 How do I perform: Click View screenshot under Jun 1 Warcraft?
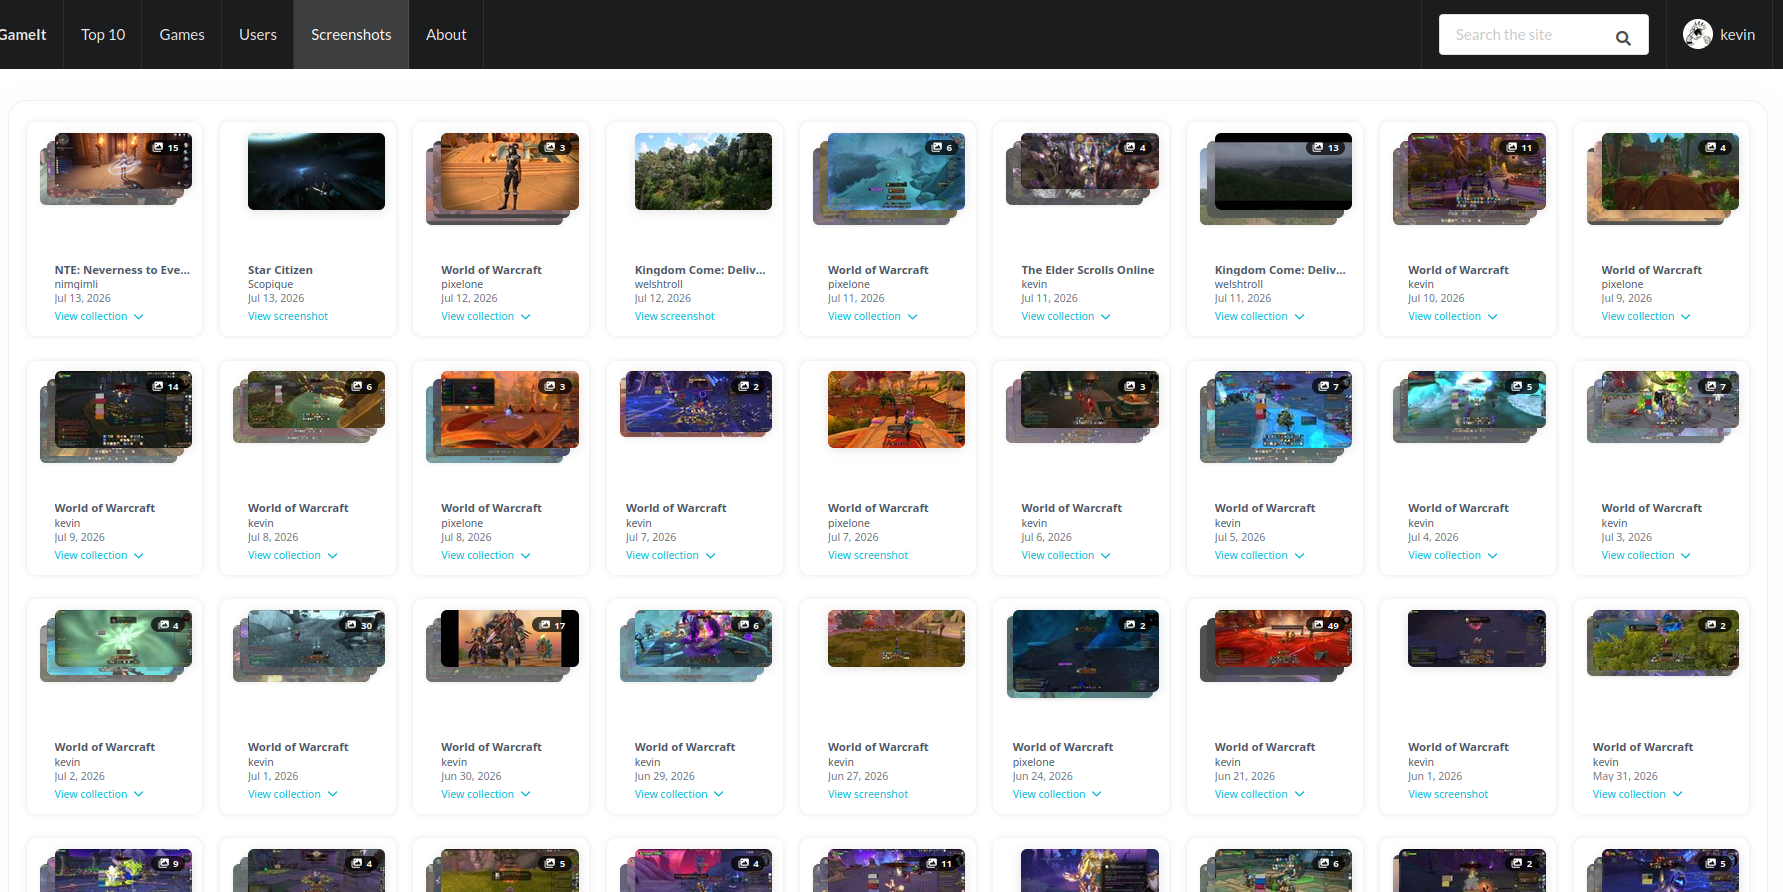coord(1448,794)
